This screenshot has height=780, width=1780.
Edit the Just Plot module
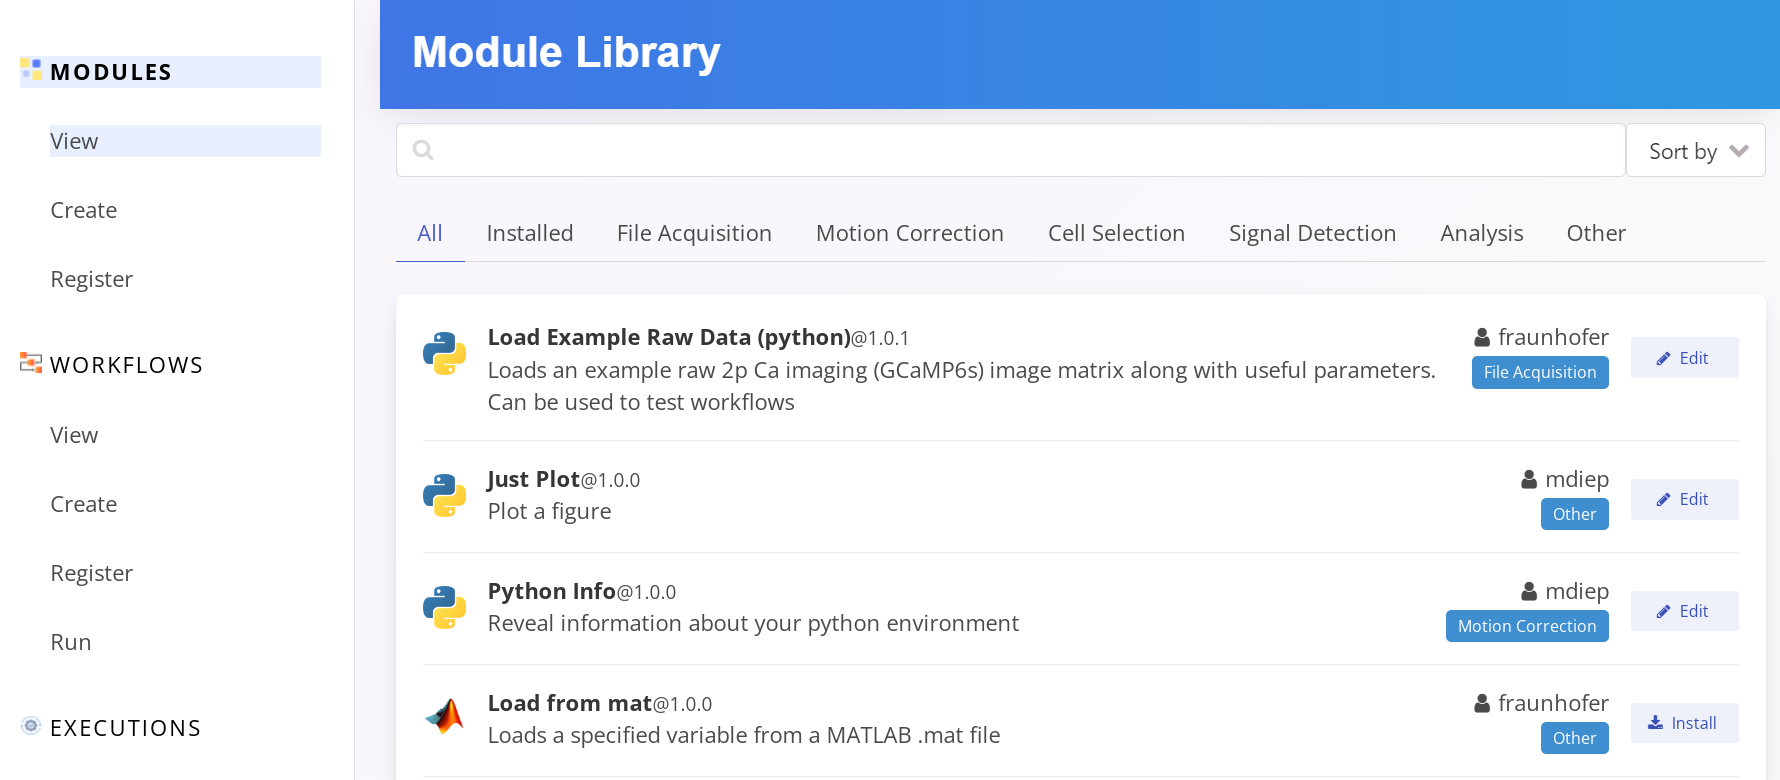click(x=1684, y=499)
